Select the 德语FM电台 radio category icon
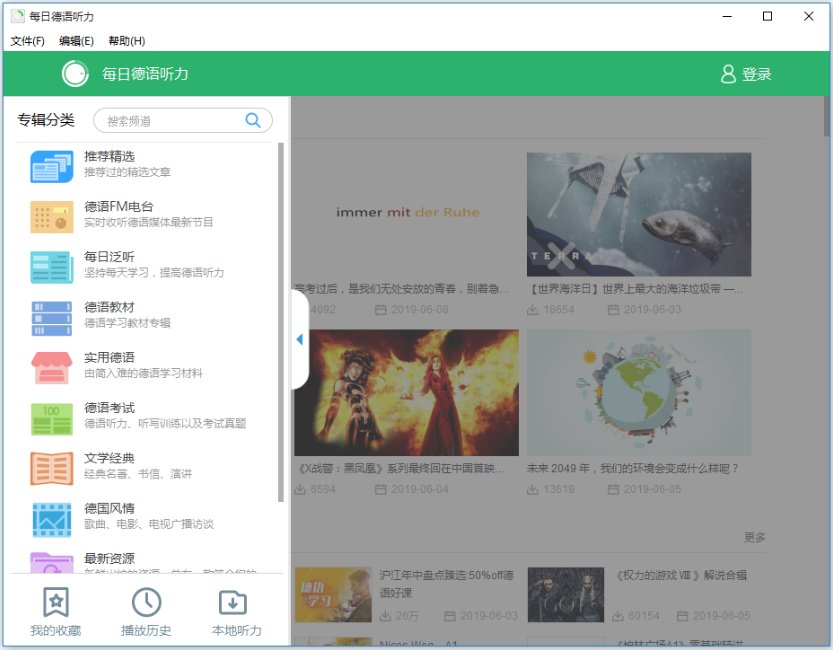 pos(52,215)
